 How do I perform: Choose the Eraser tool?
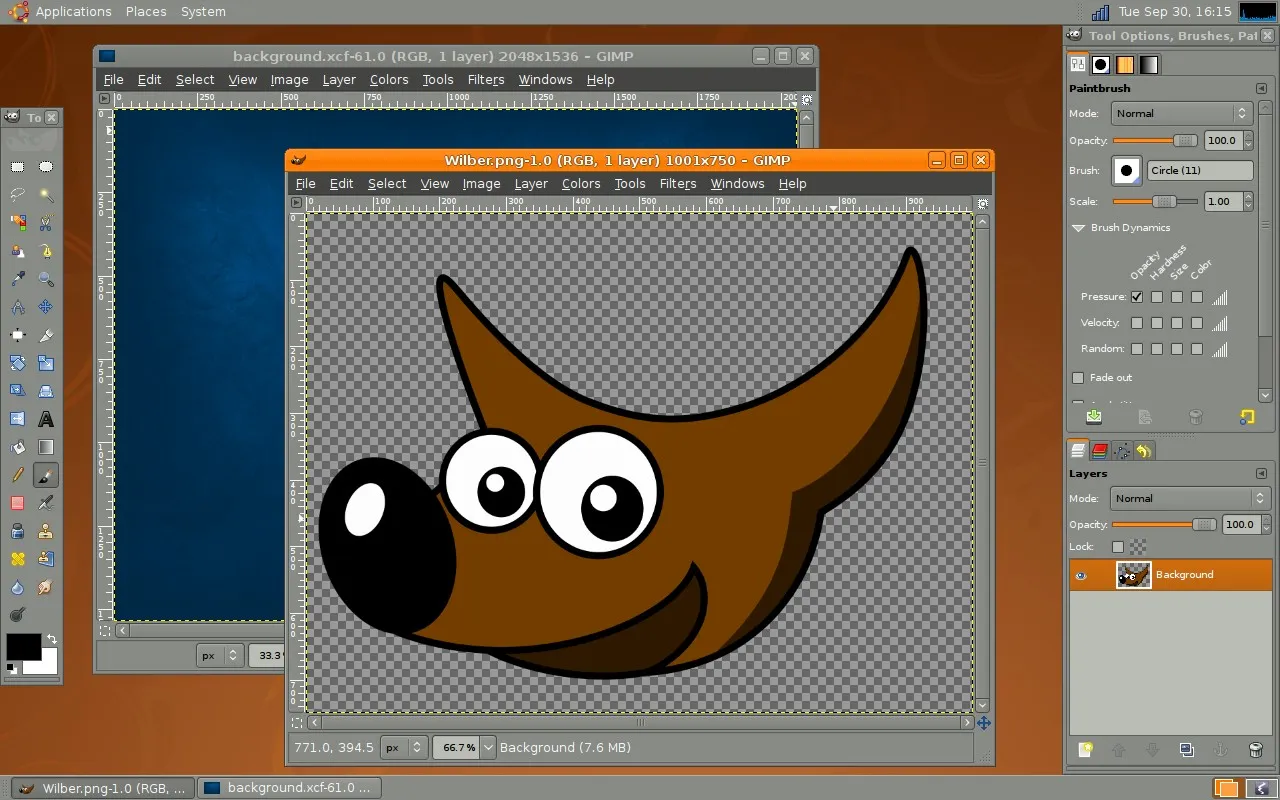click(x=17, y=503)
